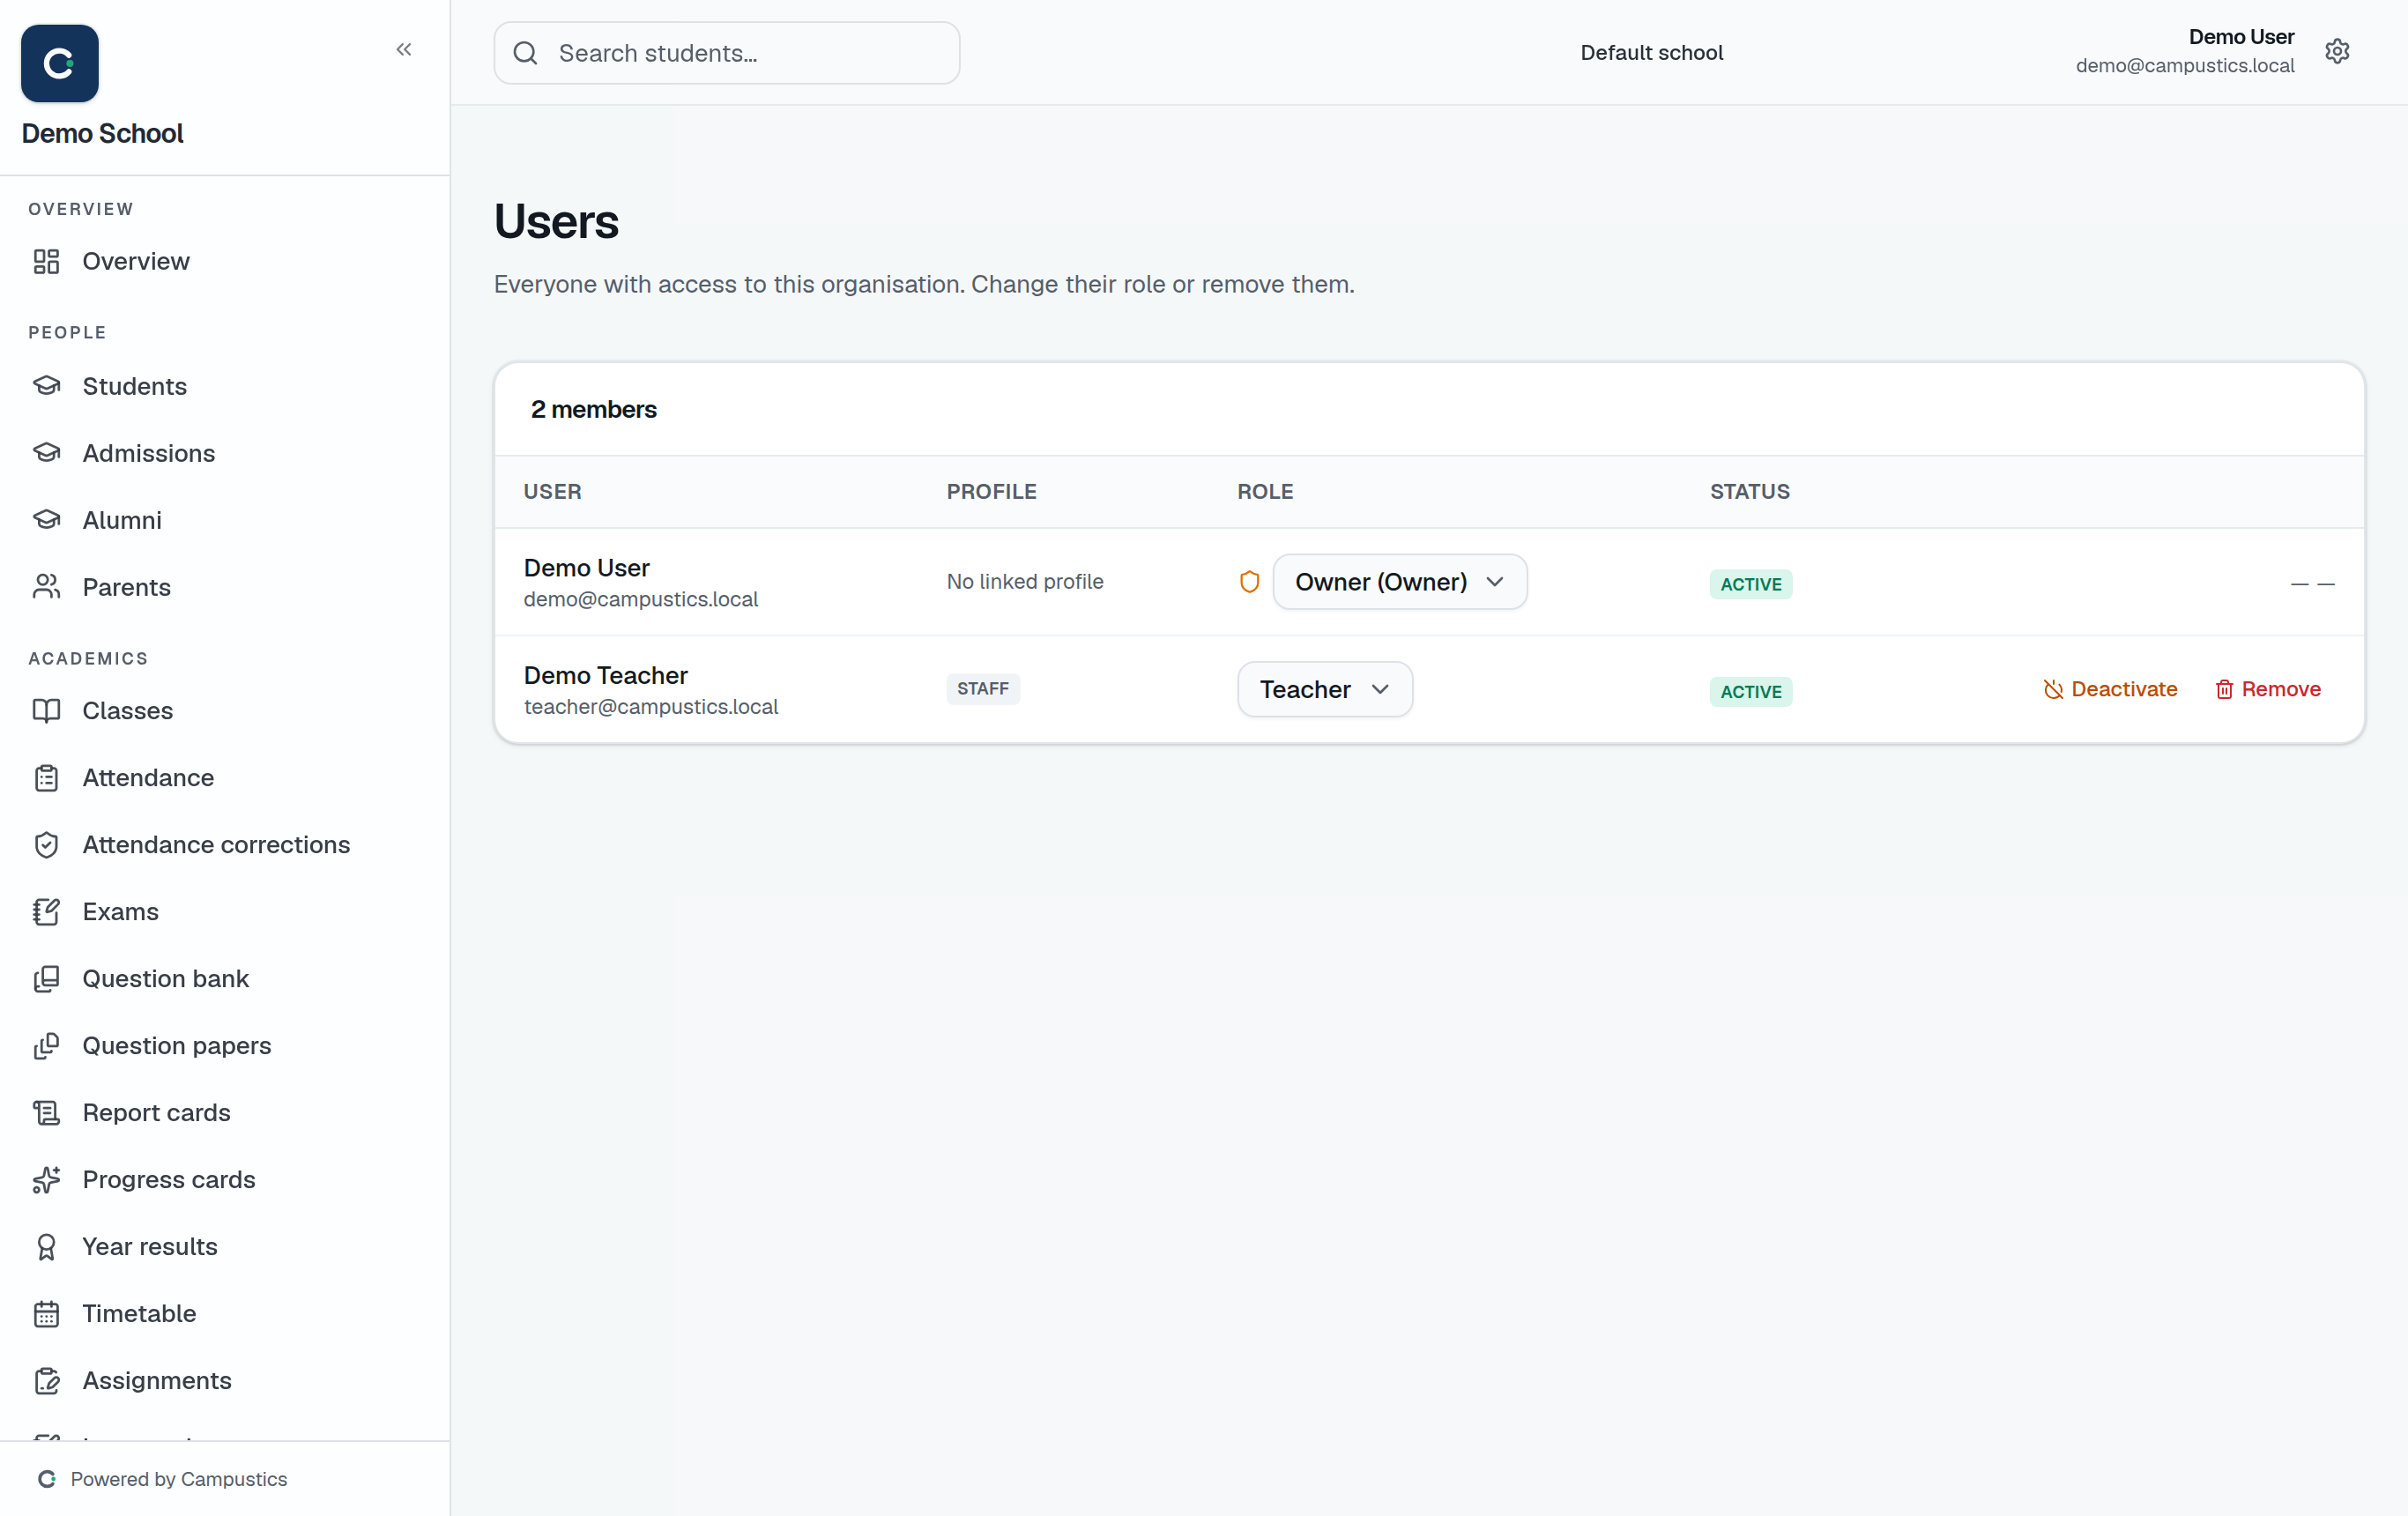Deactivate the Demo Teacher account
This screenshot has width=2408, height=1516.
2110,689
